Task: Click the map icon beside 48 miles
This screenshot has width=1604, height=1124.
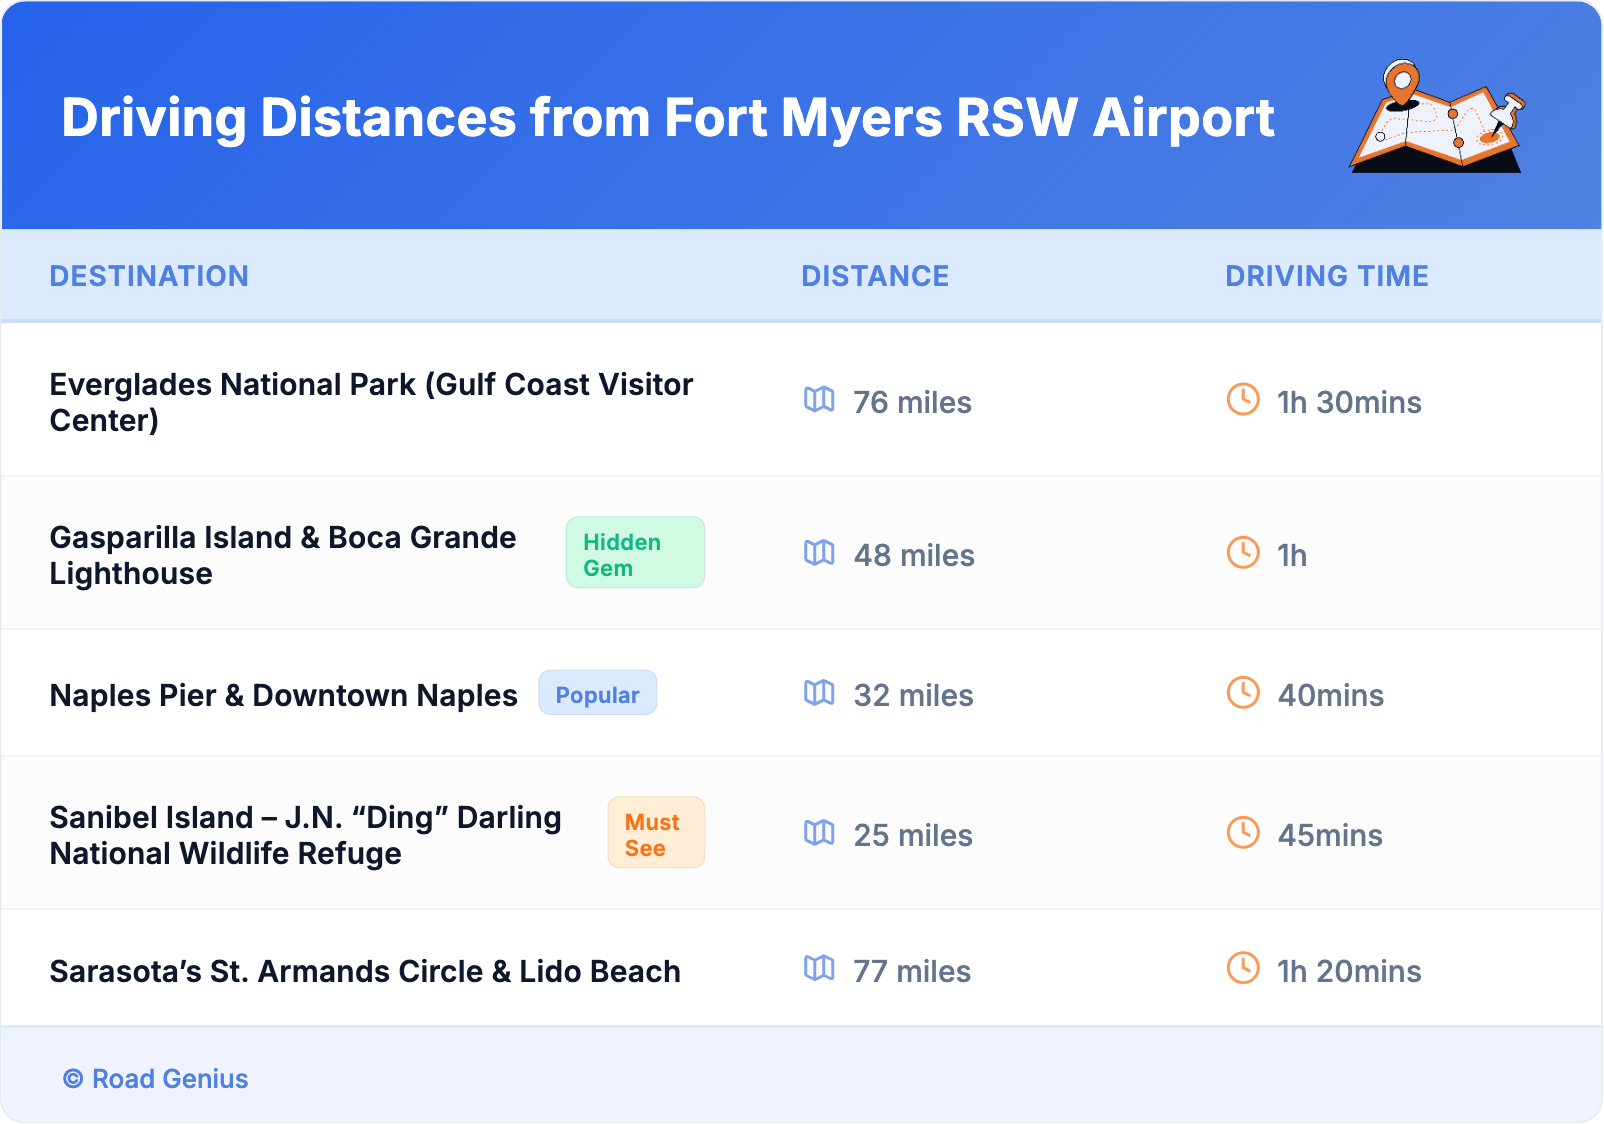Action: pos(819,553)
